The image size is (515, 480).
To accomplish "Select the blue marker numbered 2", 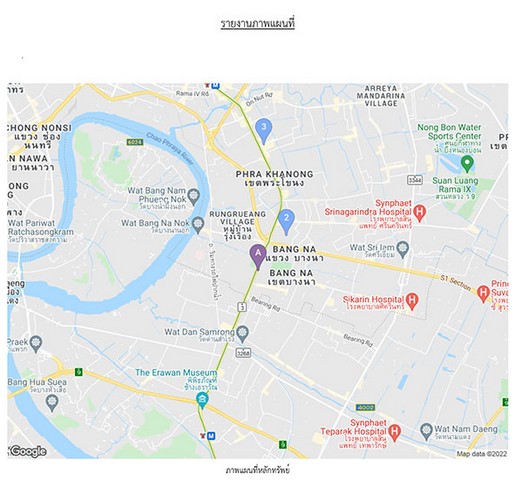I will coord(286,222).
